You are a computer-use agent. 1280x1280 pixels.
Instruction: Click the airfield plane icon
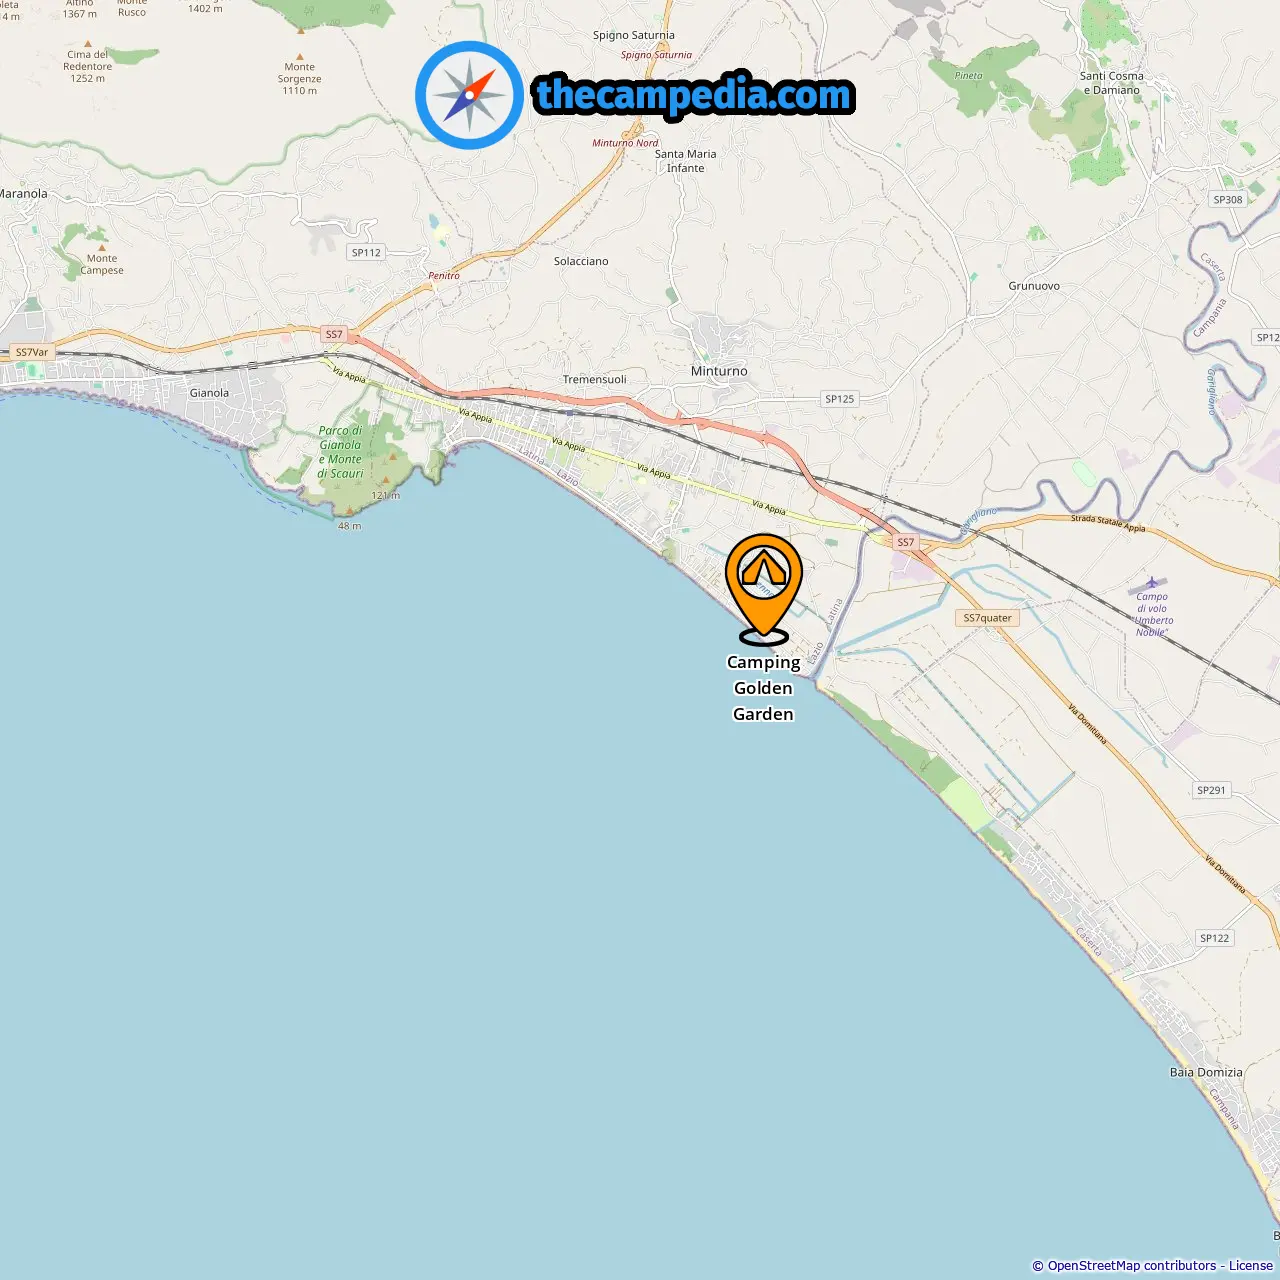click(1152, 582)
